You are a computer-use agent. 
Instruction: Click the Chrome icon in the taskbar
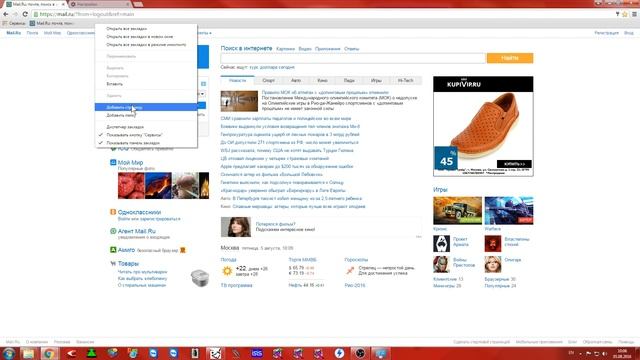tap(49, 353)
